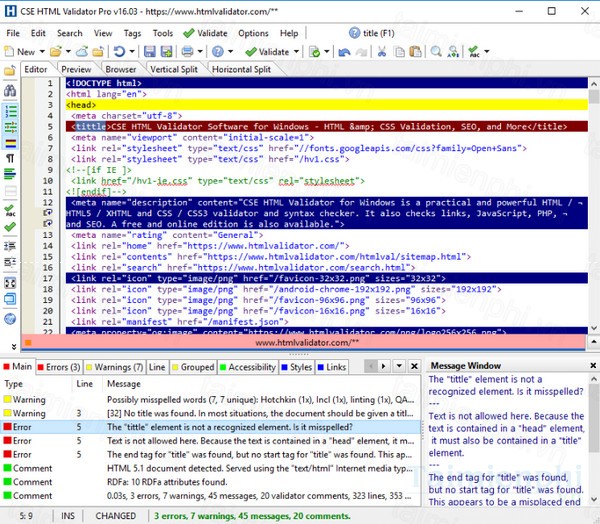Switch to the Vertical Split tab
The width and height of the screenshot is (600, 524).
click(174, 69)
